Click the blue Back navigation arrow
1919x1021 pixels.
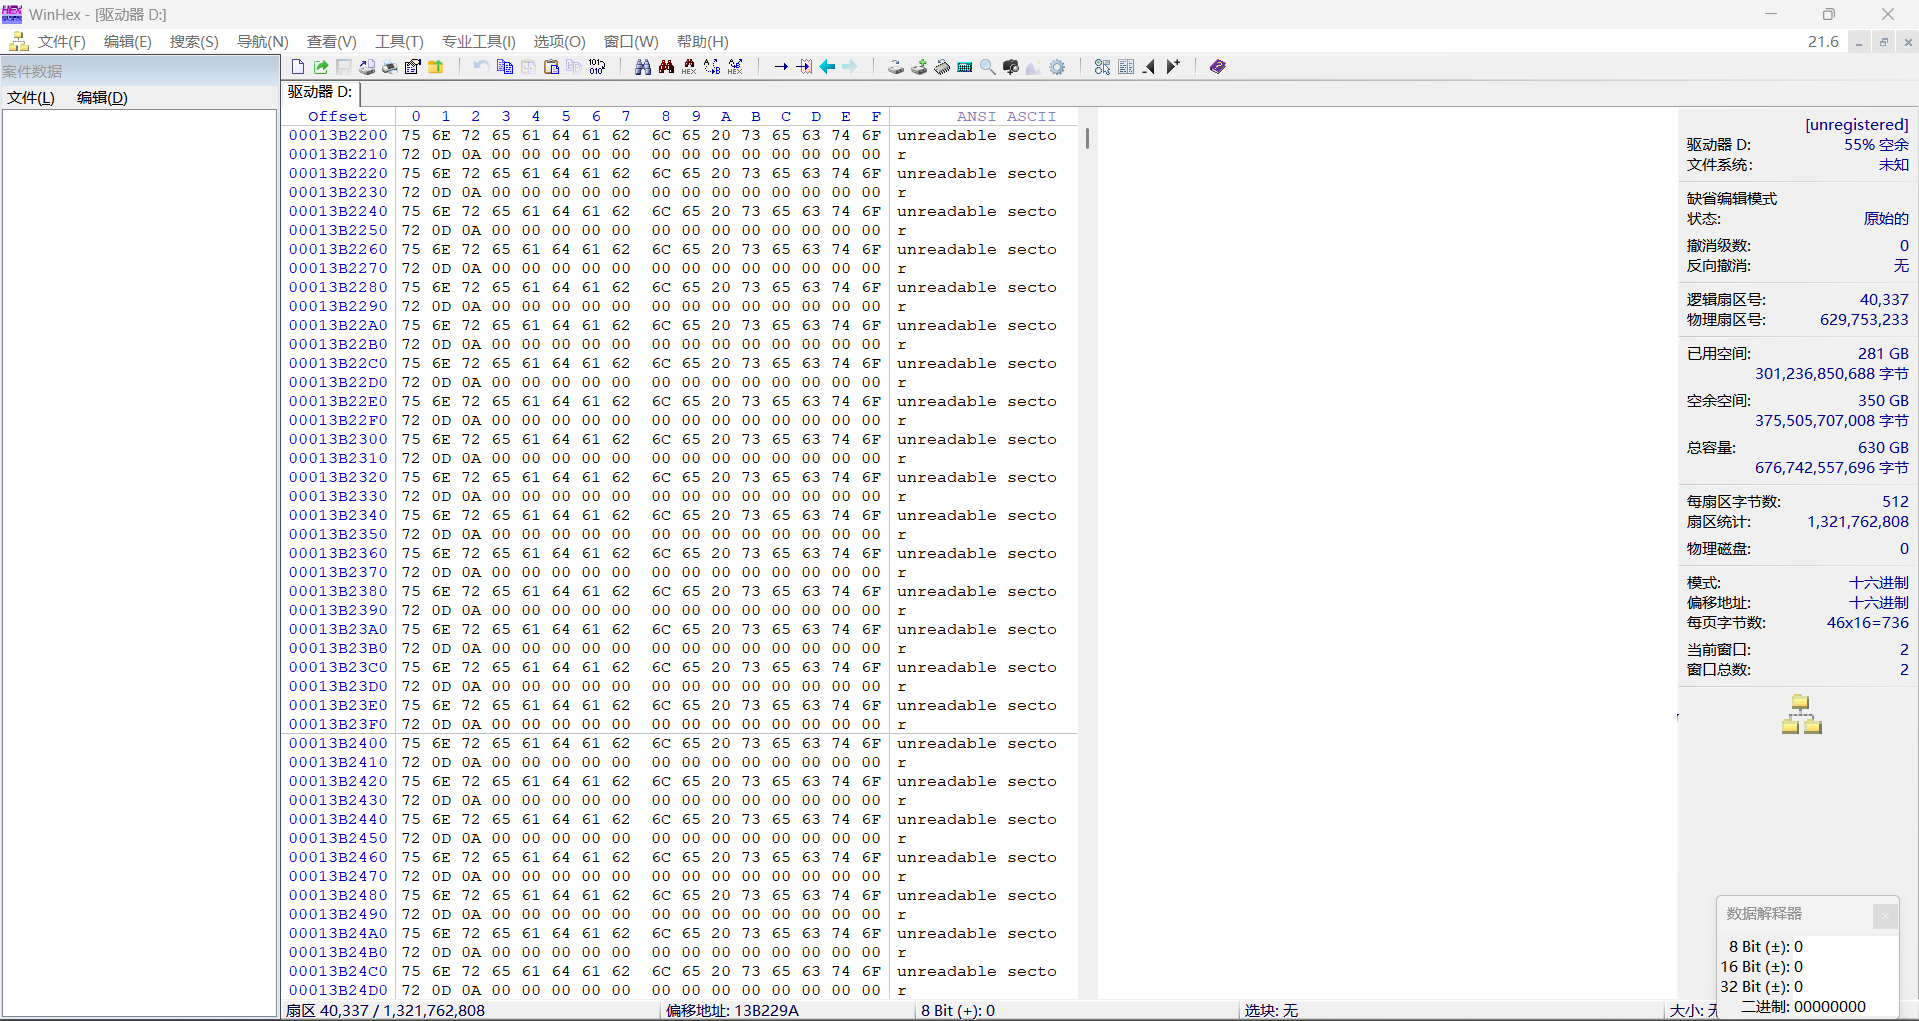tap(828, 67)
